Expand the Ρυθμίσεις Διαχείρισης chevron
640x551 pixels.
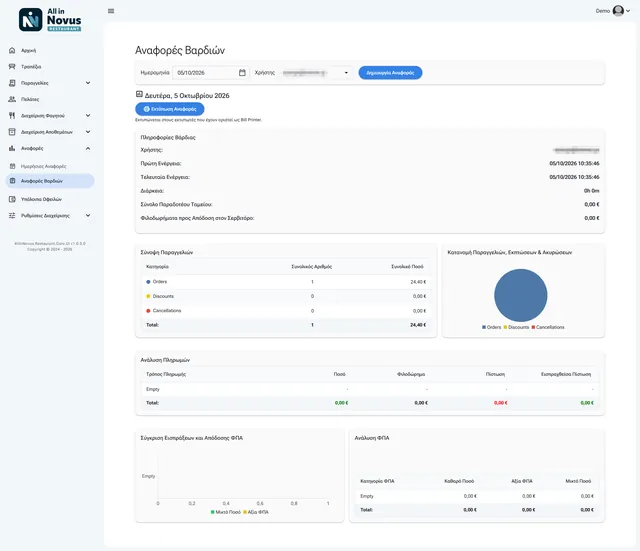(x=88, y=216)
